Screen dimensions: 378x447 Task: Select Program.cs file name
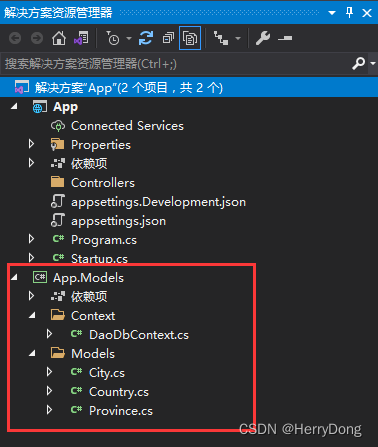tap(104, 240)
